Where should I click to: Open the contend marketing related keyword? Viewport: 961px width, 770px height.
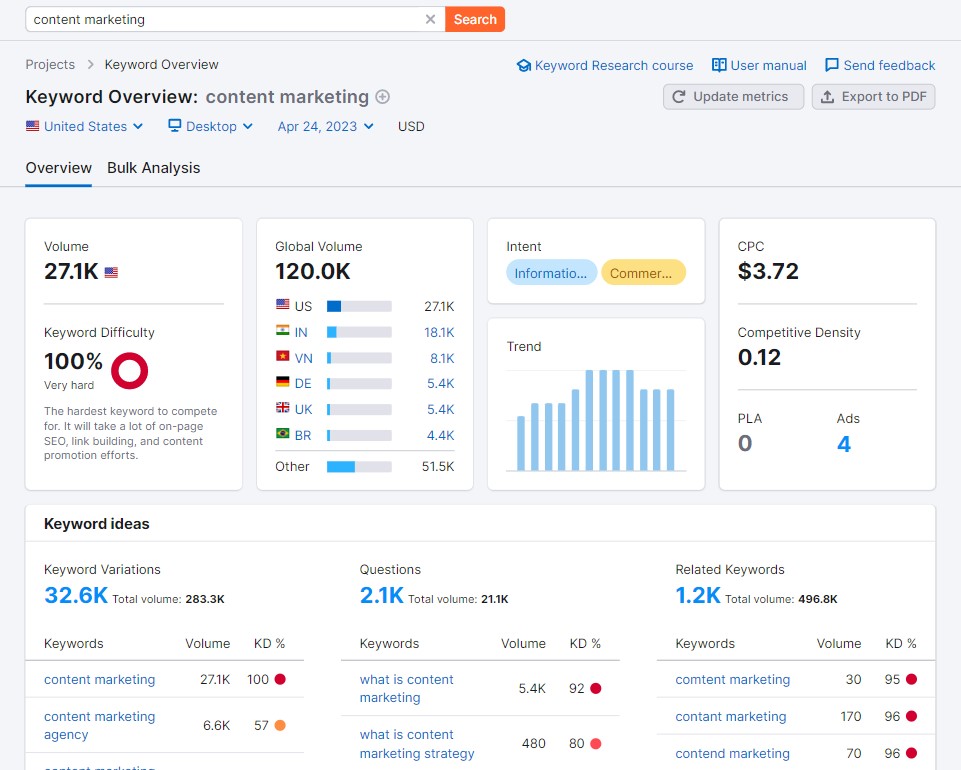[733, 753]
